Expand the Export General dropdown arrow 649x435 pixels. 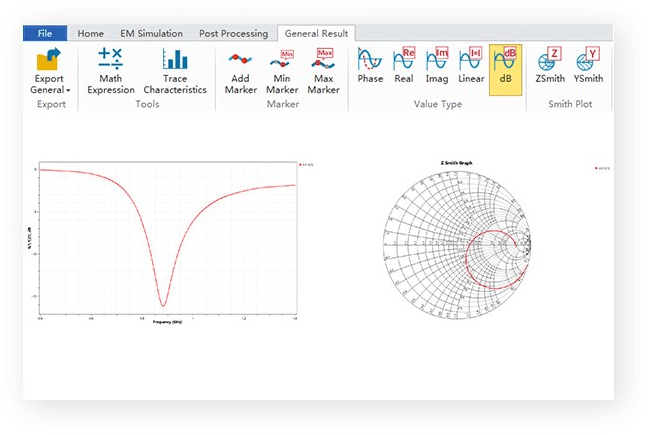(x=68, y=90)
